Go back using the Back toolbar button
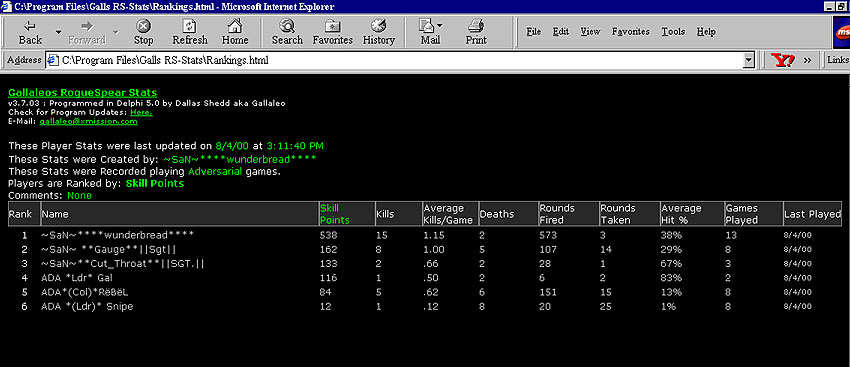Viewport: 850px width, 367px height. click(30, 33)
